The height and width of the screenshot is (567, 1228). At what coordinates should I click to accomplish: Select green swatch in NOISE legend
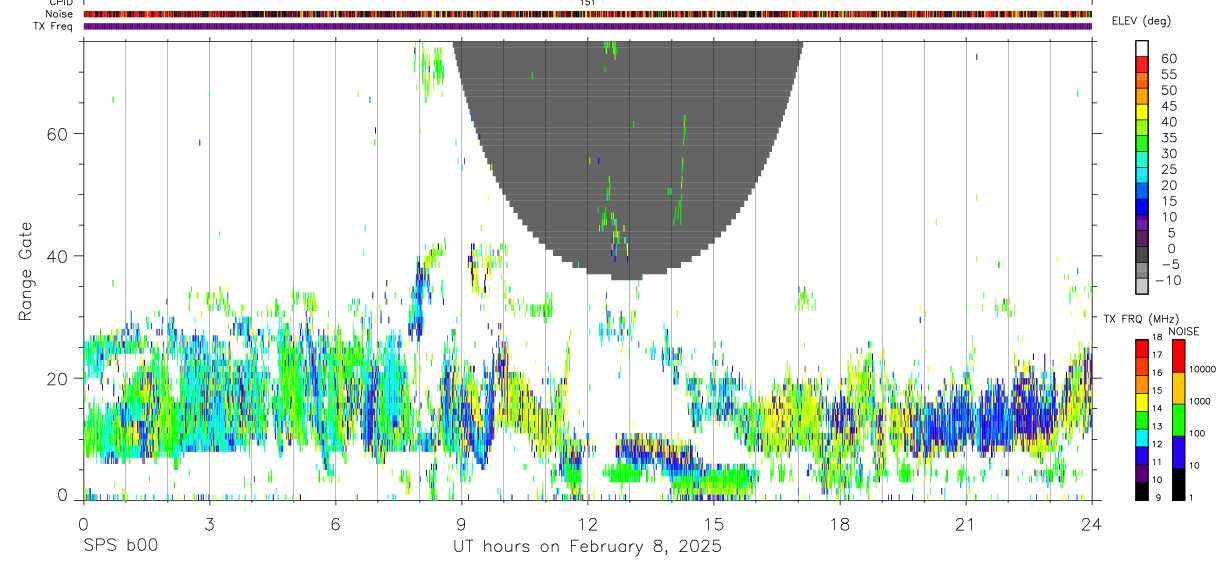click(x=1178, y=420)
